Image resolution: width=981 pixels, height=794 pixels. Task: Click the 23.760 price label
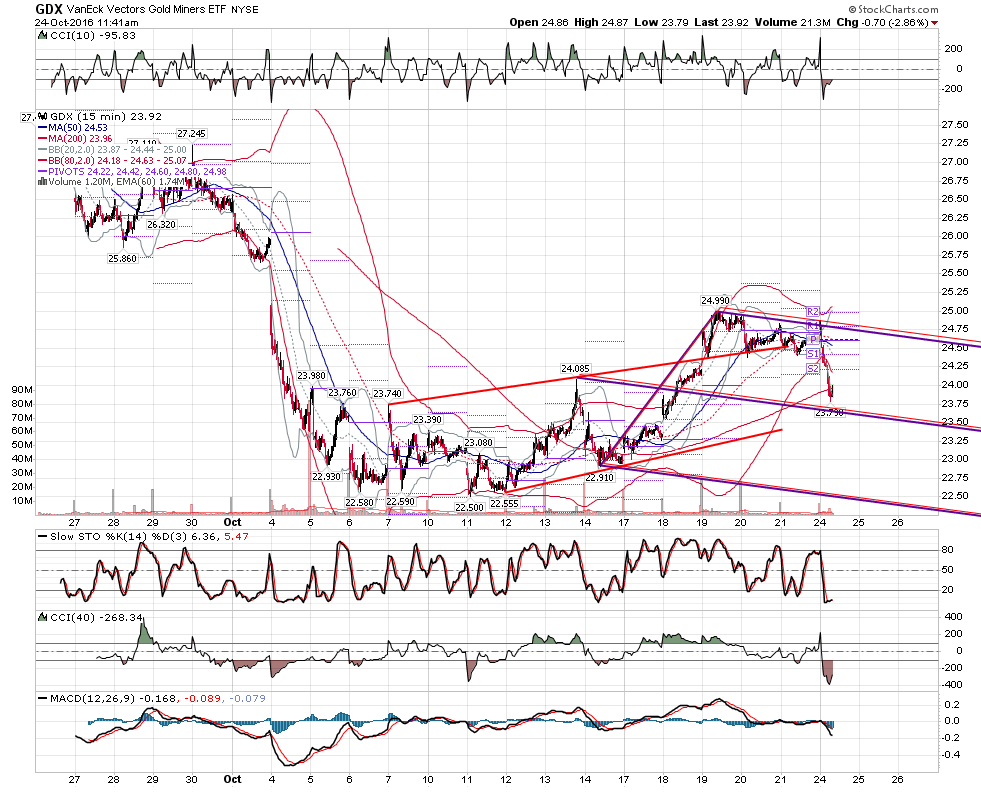[342, 393]
